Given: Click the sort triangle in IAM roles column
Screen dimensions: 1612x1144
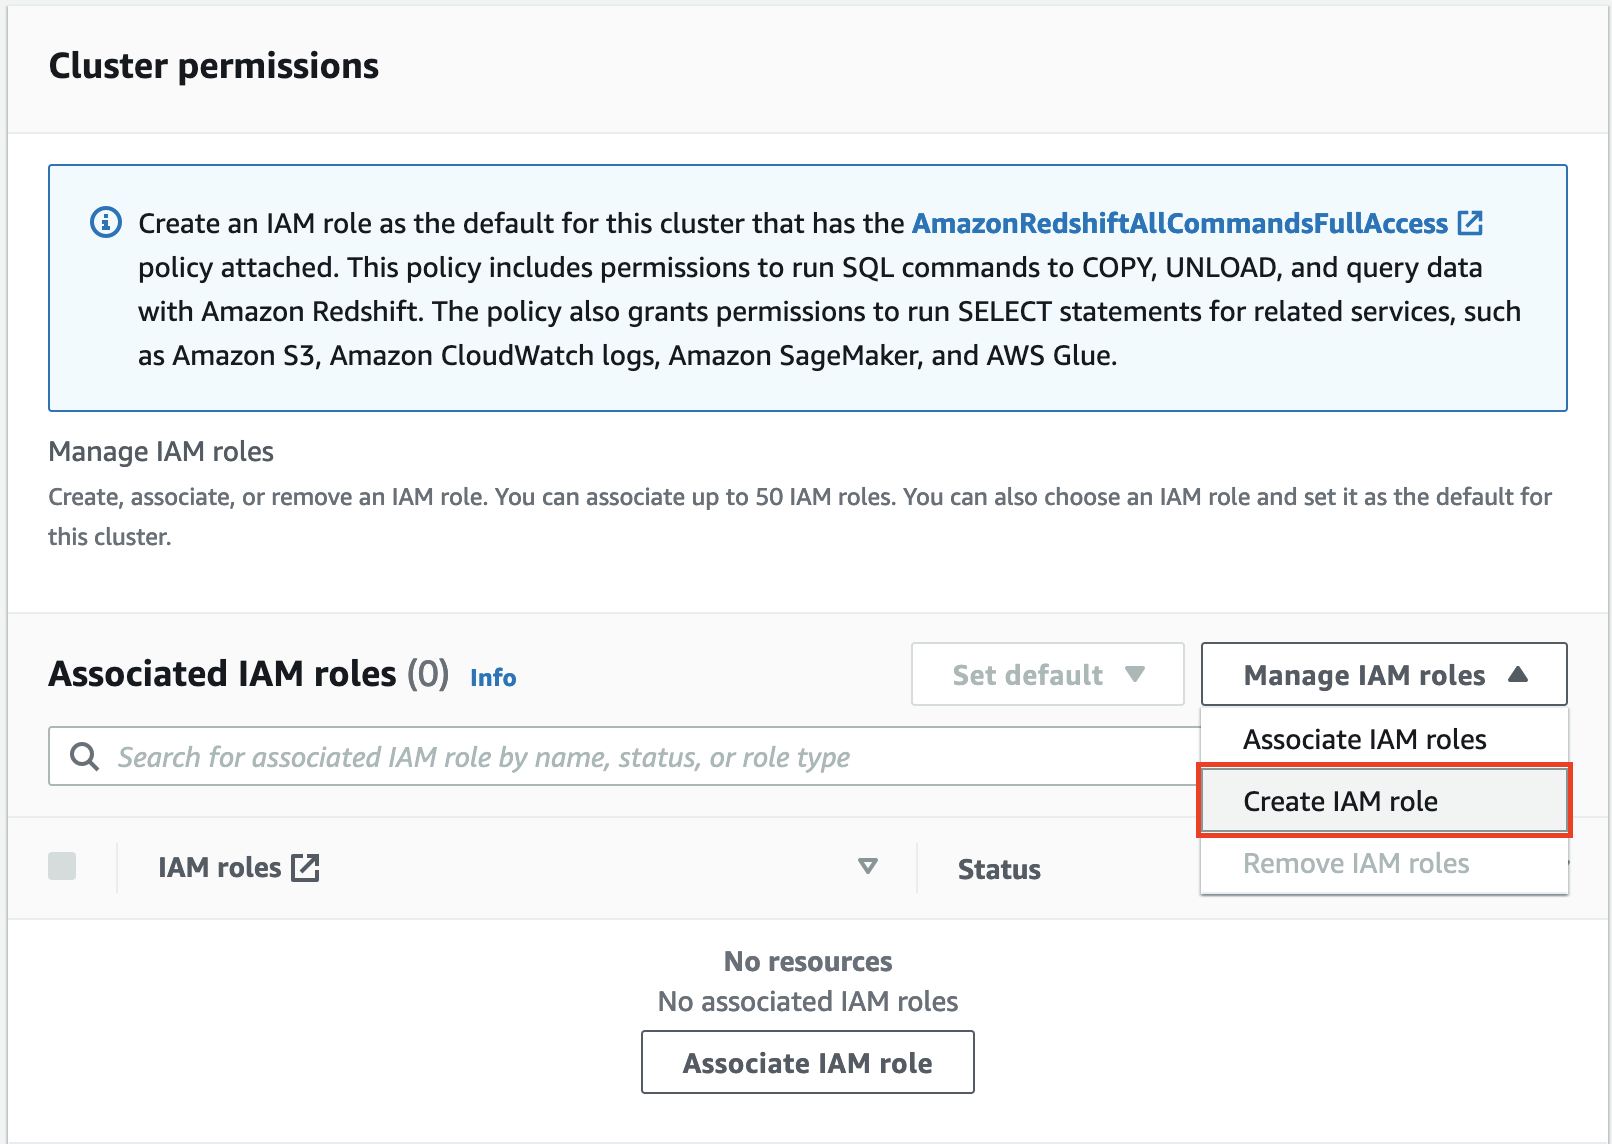Looking at the screenshot, I should (868, 867).
